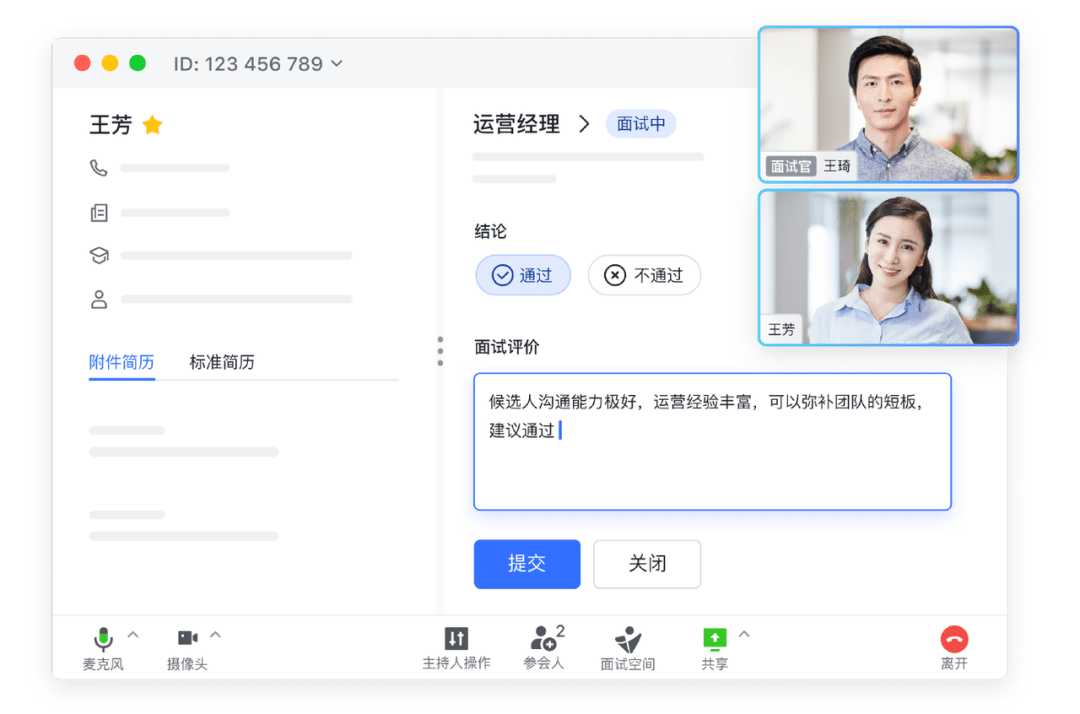This screenshot has width=1080, height=714.
Task: Start screen share (共享)
Action: pos(714,648)
